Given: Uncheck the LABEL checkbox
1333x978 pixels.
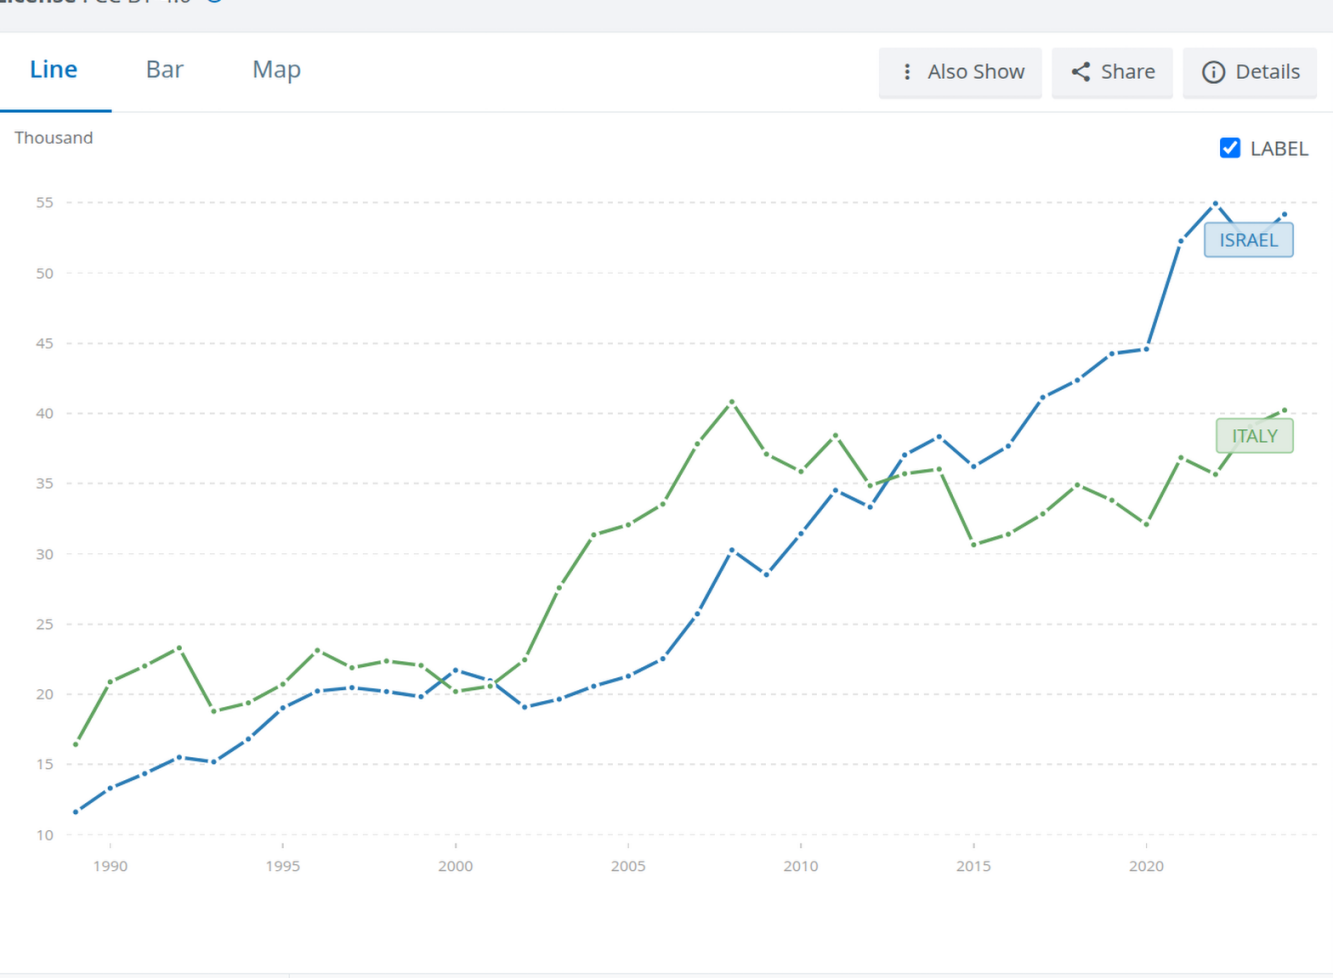Looking at the screenshot, I should click(x=1230, y=148).
